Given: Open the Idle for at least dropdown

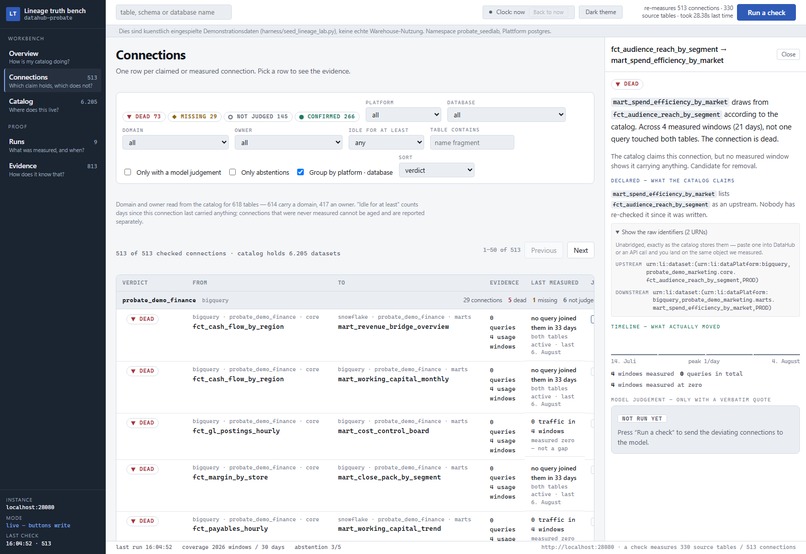Looking at the screenshot, I should [x=386, y=142].
